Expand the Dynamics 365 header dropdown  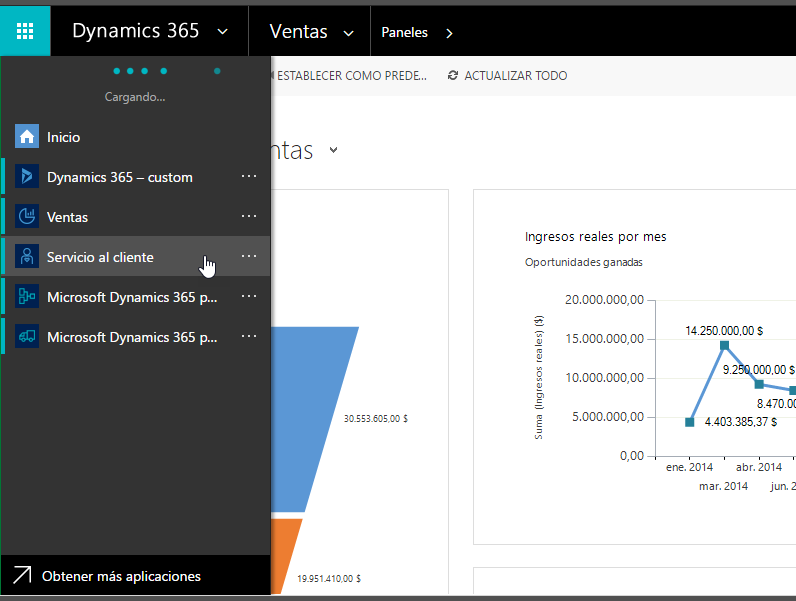[x=221, y=32]
